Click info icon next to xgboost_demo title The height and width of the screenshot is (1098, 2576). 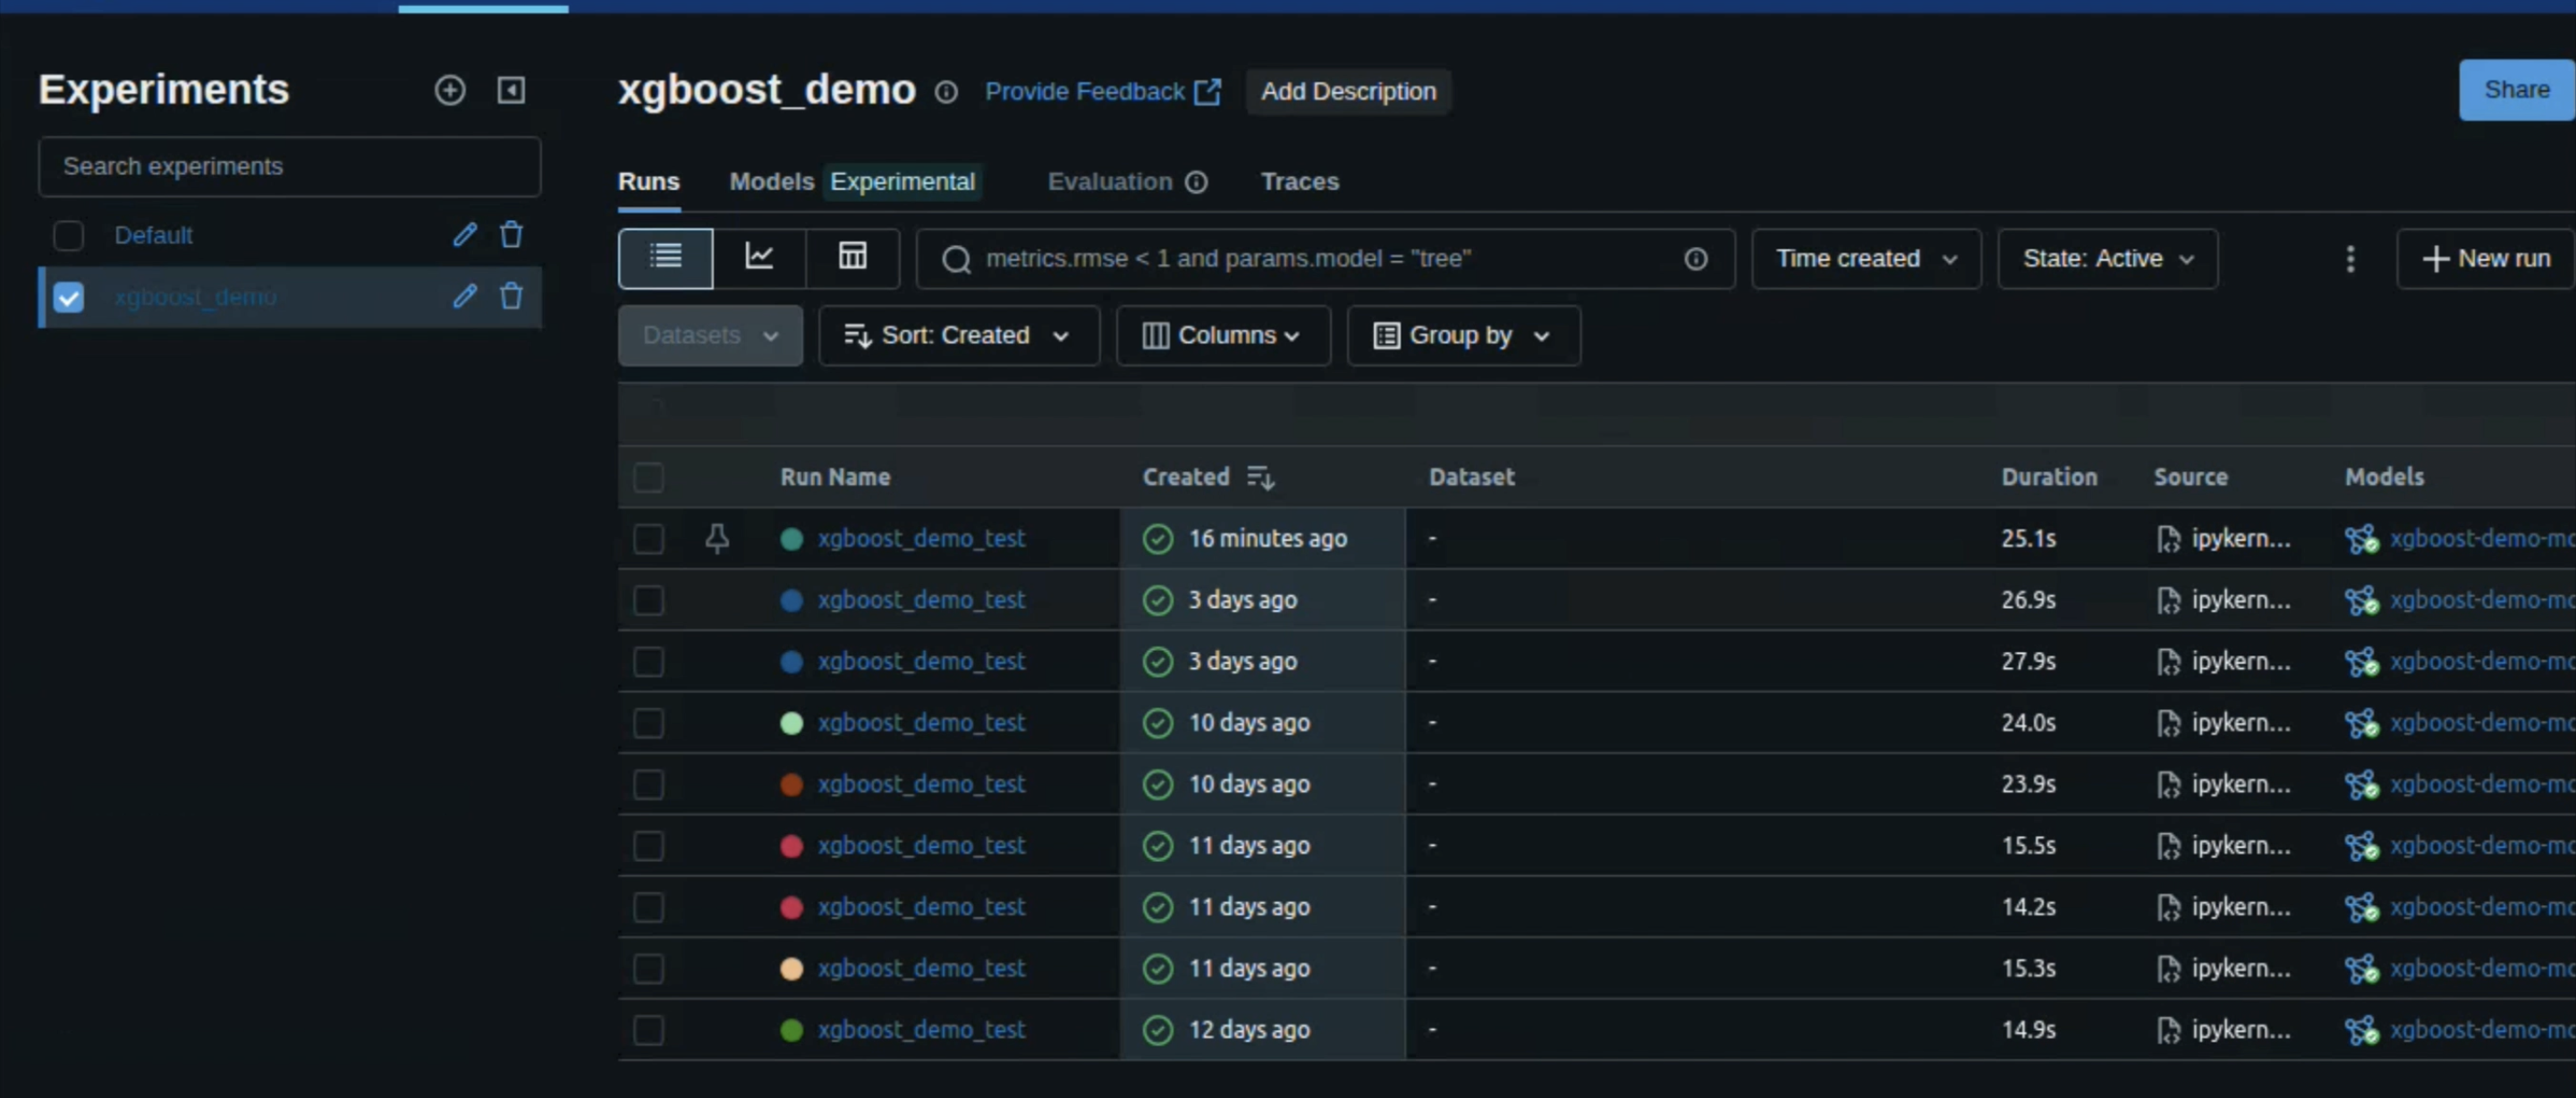(x=946, y=92)
